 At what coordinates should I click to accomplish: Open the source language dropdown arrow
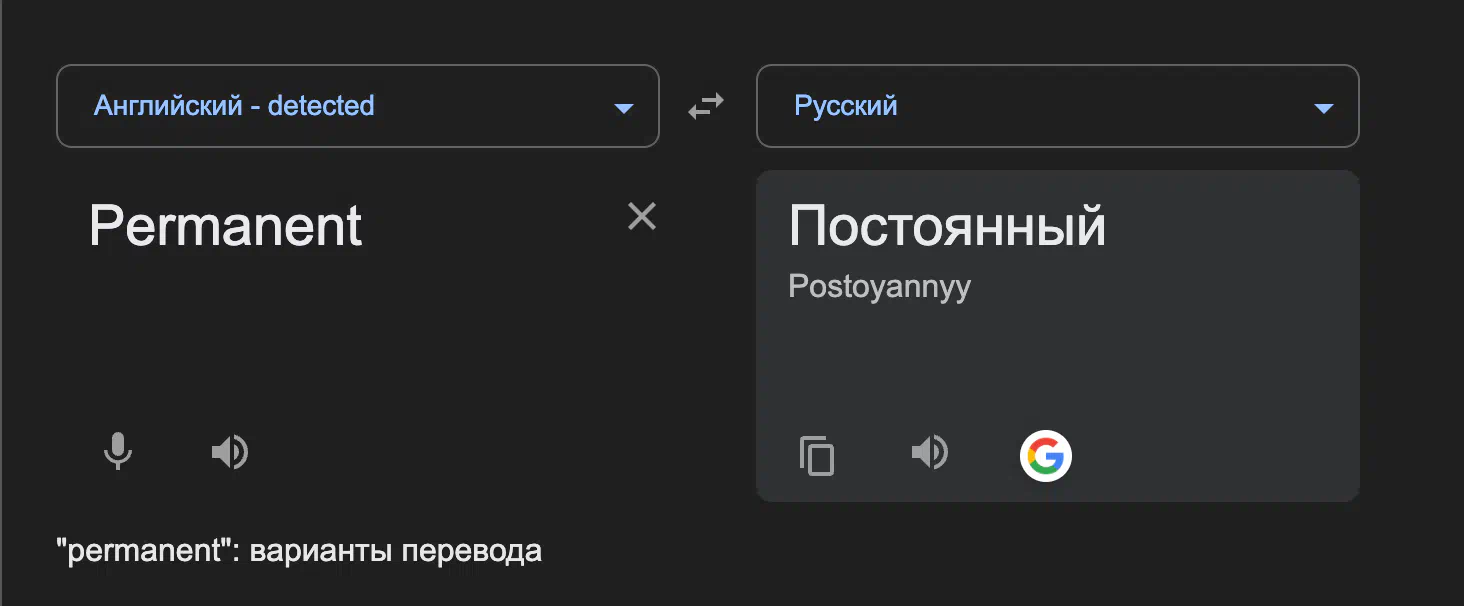tap(624, 108)
